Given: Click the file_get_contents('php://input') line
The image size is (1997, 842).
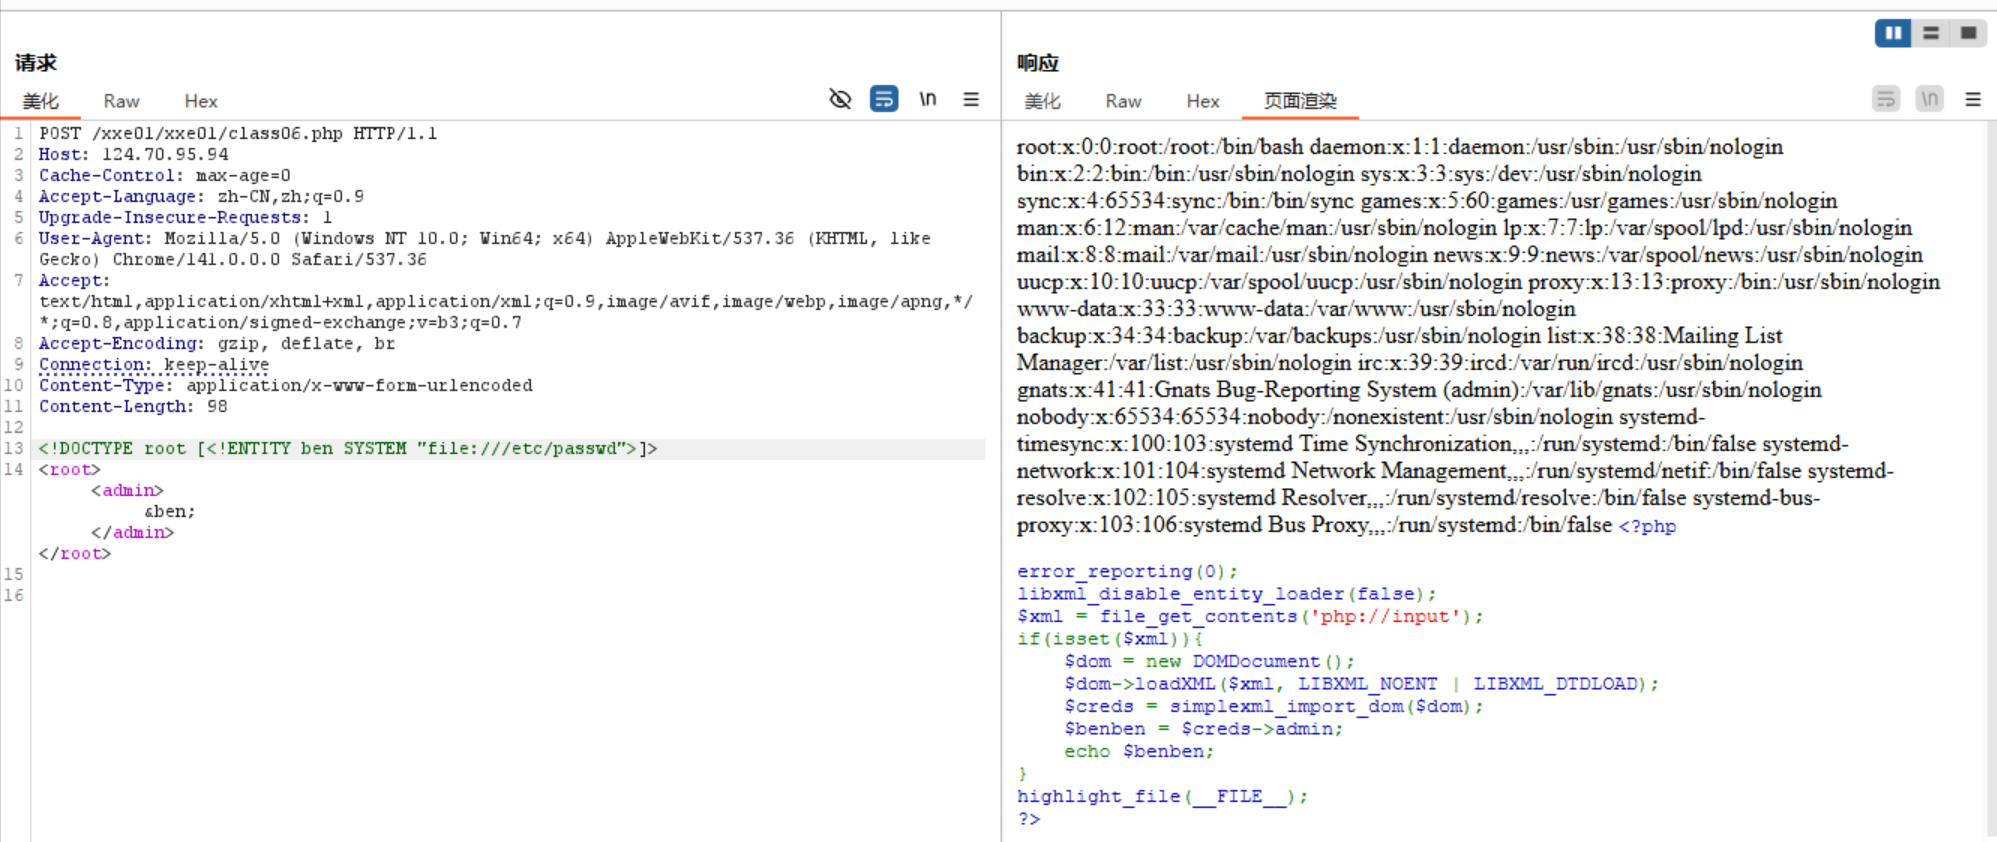Looking at the screenshot, I should pyautogui.click(x=1250, y=616).
